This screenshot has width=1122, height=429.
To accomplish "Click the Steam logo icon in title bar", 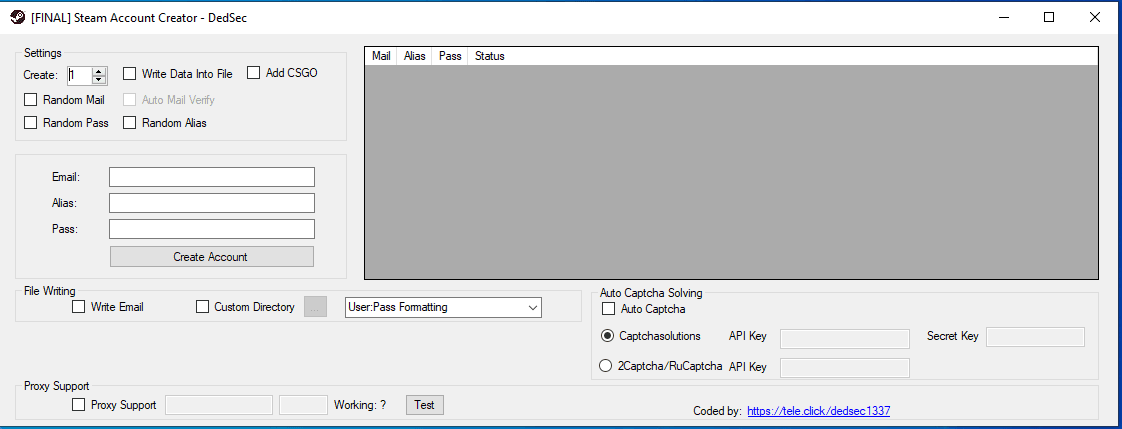I will click(x=19, y=18).
